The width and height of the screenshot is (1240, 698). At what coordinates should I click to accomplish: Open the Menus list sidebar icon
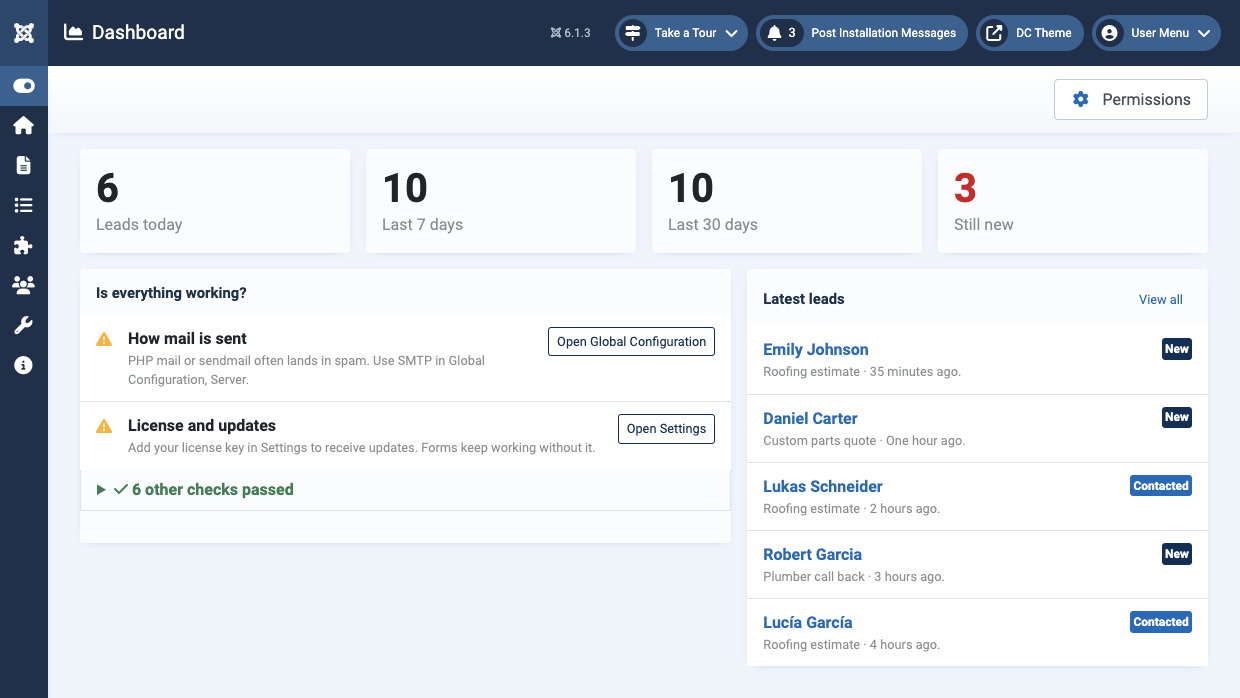tap(24, 205)
